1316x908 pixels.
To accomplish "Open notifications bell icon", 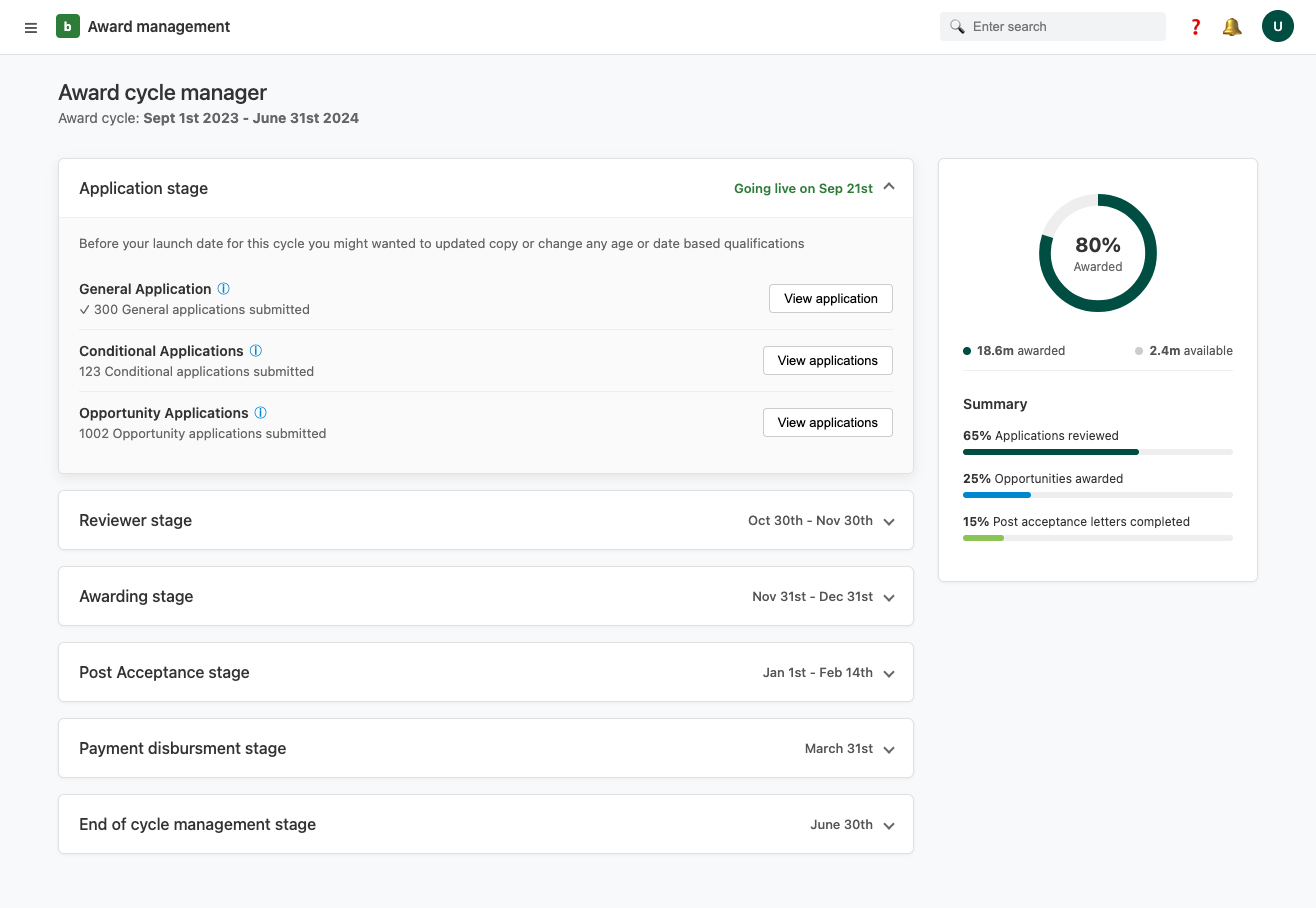I will click(1232, 27).
